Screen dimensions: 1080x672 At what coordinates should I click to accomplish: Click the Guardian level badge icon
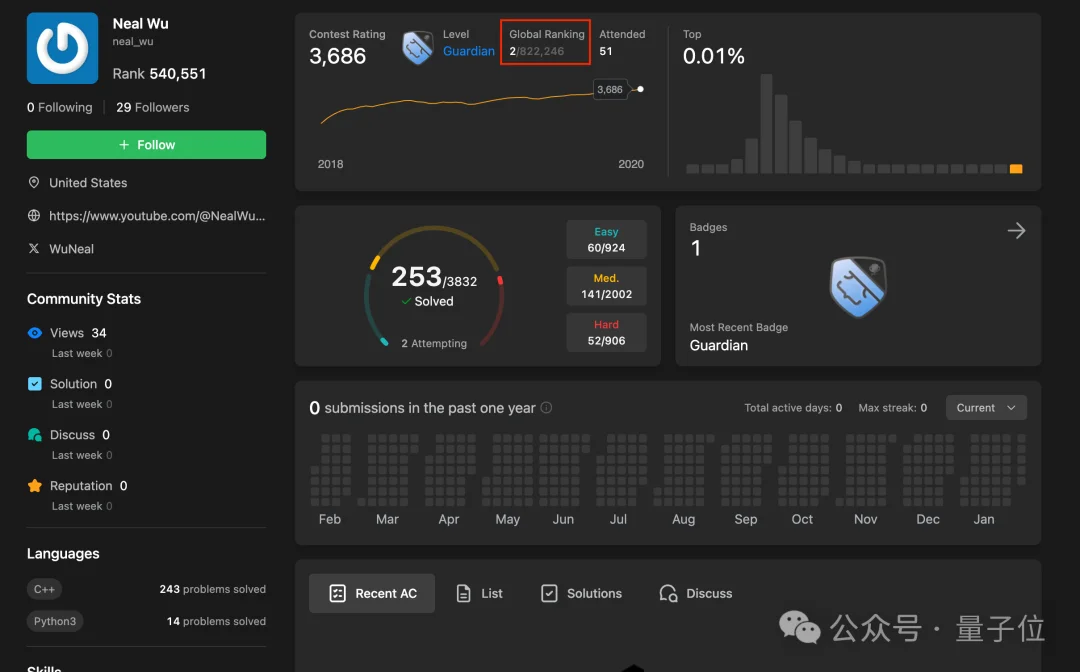[x=417, y=47]
